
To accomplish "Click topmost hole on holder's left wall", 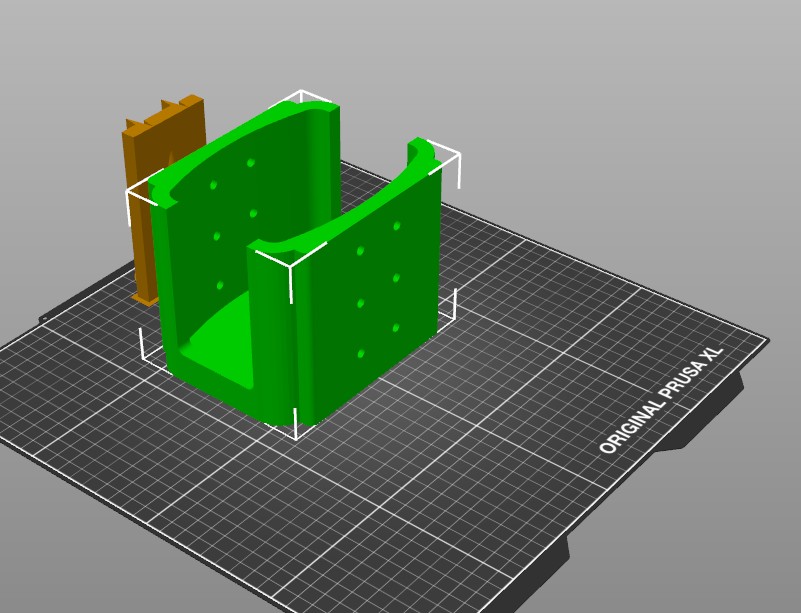I will click(x=251, y=163).
